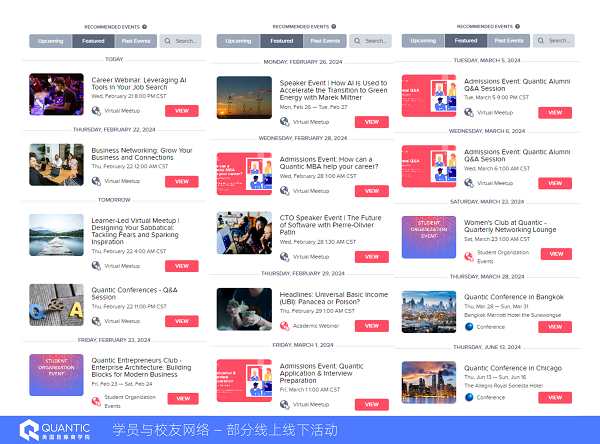This screenshot has width=600, height=444.
Task: Click VIEW for Wed March 6 Alumni Q&A
Action: pos(555,183)
